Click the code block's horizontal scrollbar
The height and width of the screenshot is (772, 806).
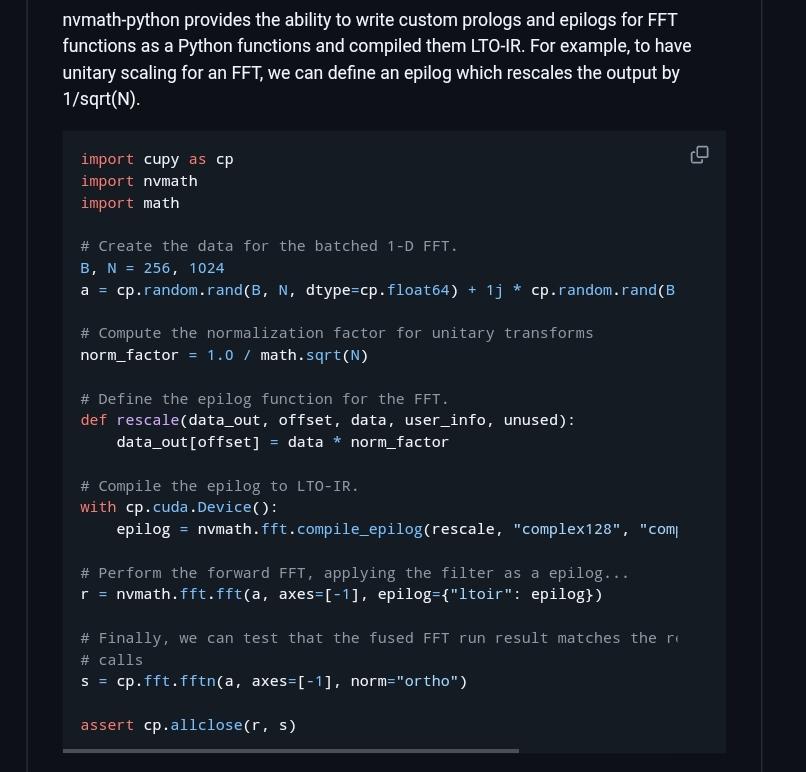tap(290, 750)
